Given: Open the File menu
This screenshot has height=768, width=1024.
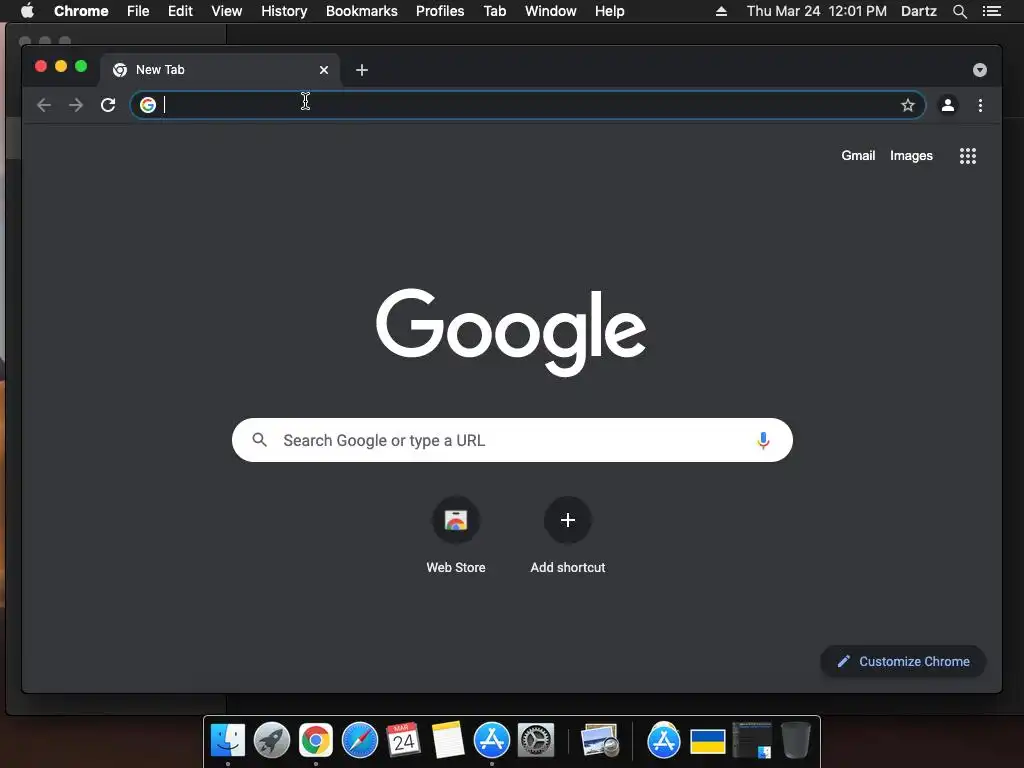Looking at the screenshot, I should point(138,11).
